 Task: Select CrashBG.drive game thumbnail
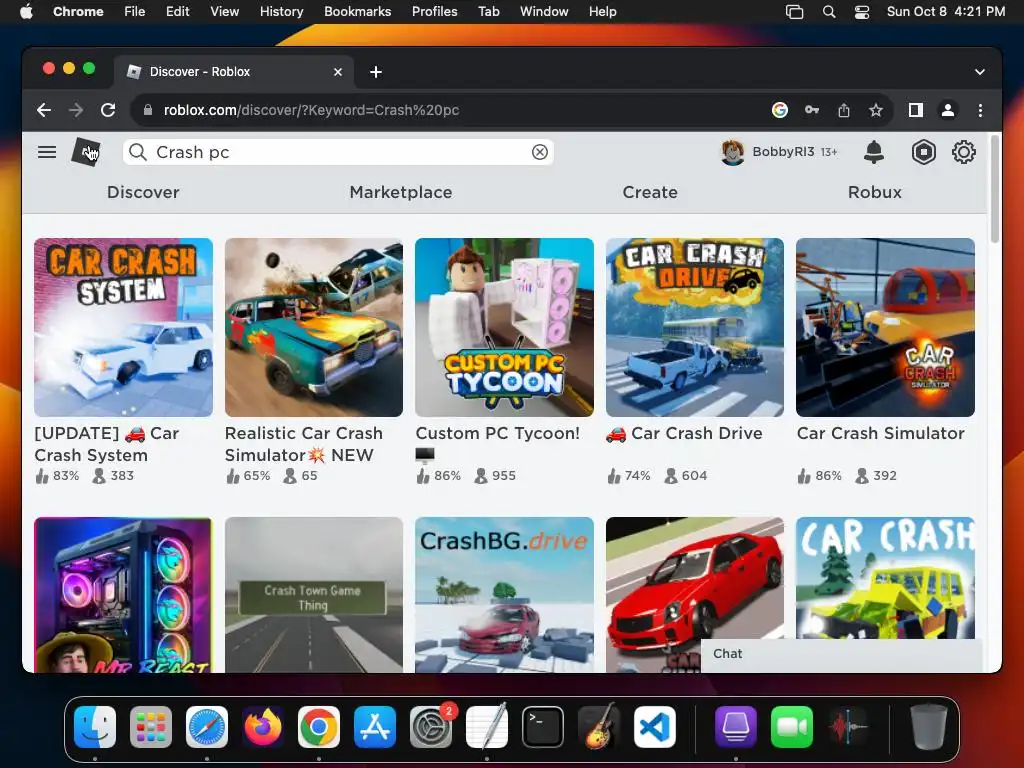(504, 595)
